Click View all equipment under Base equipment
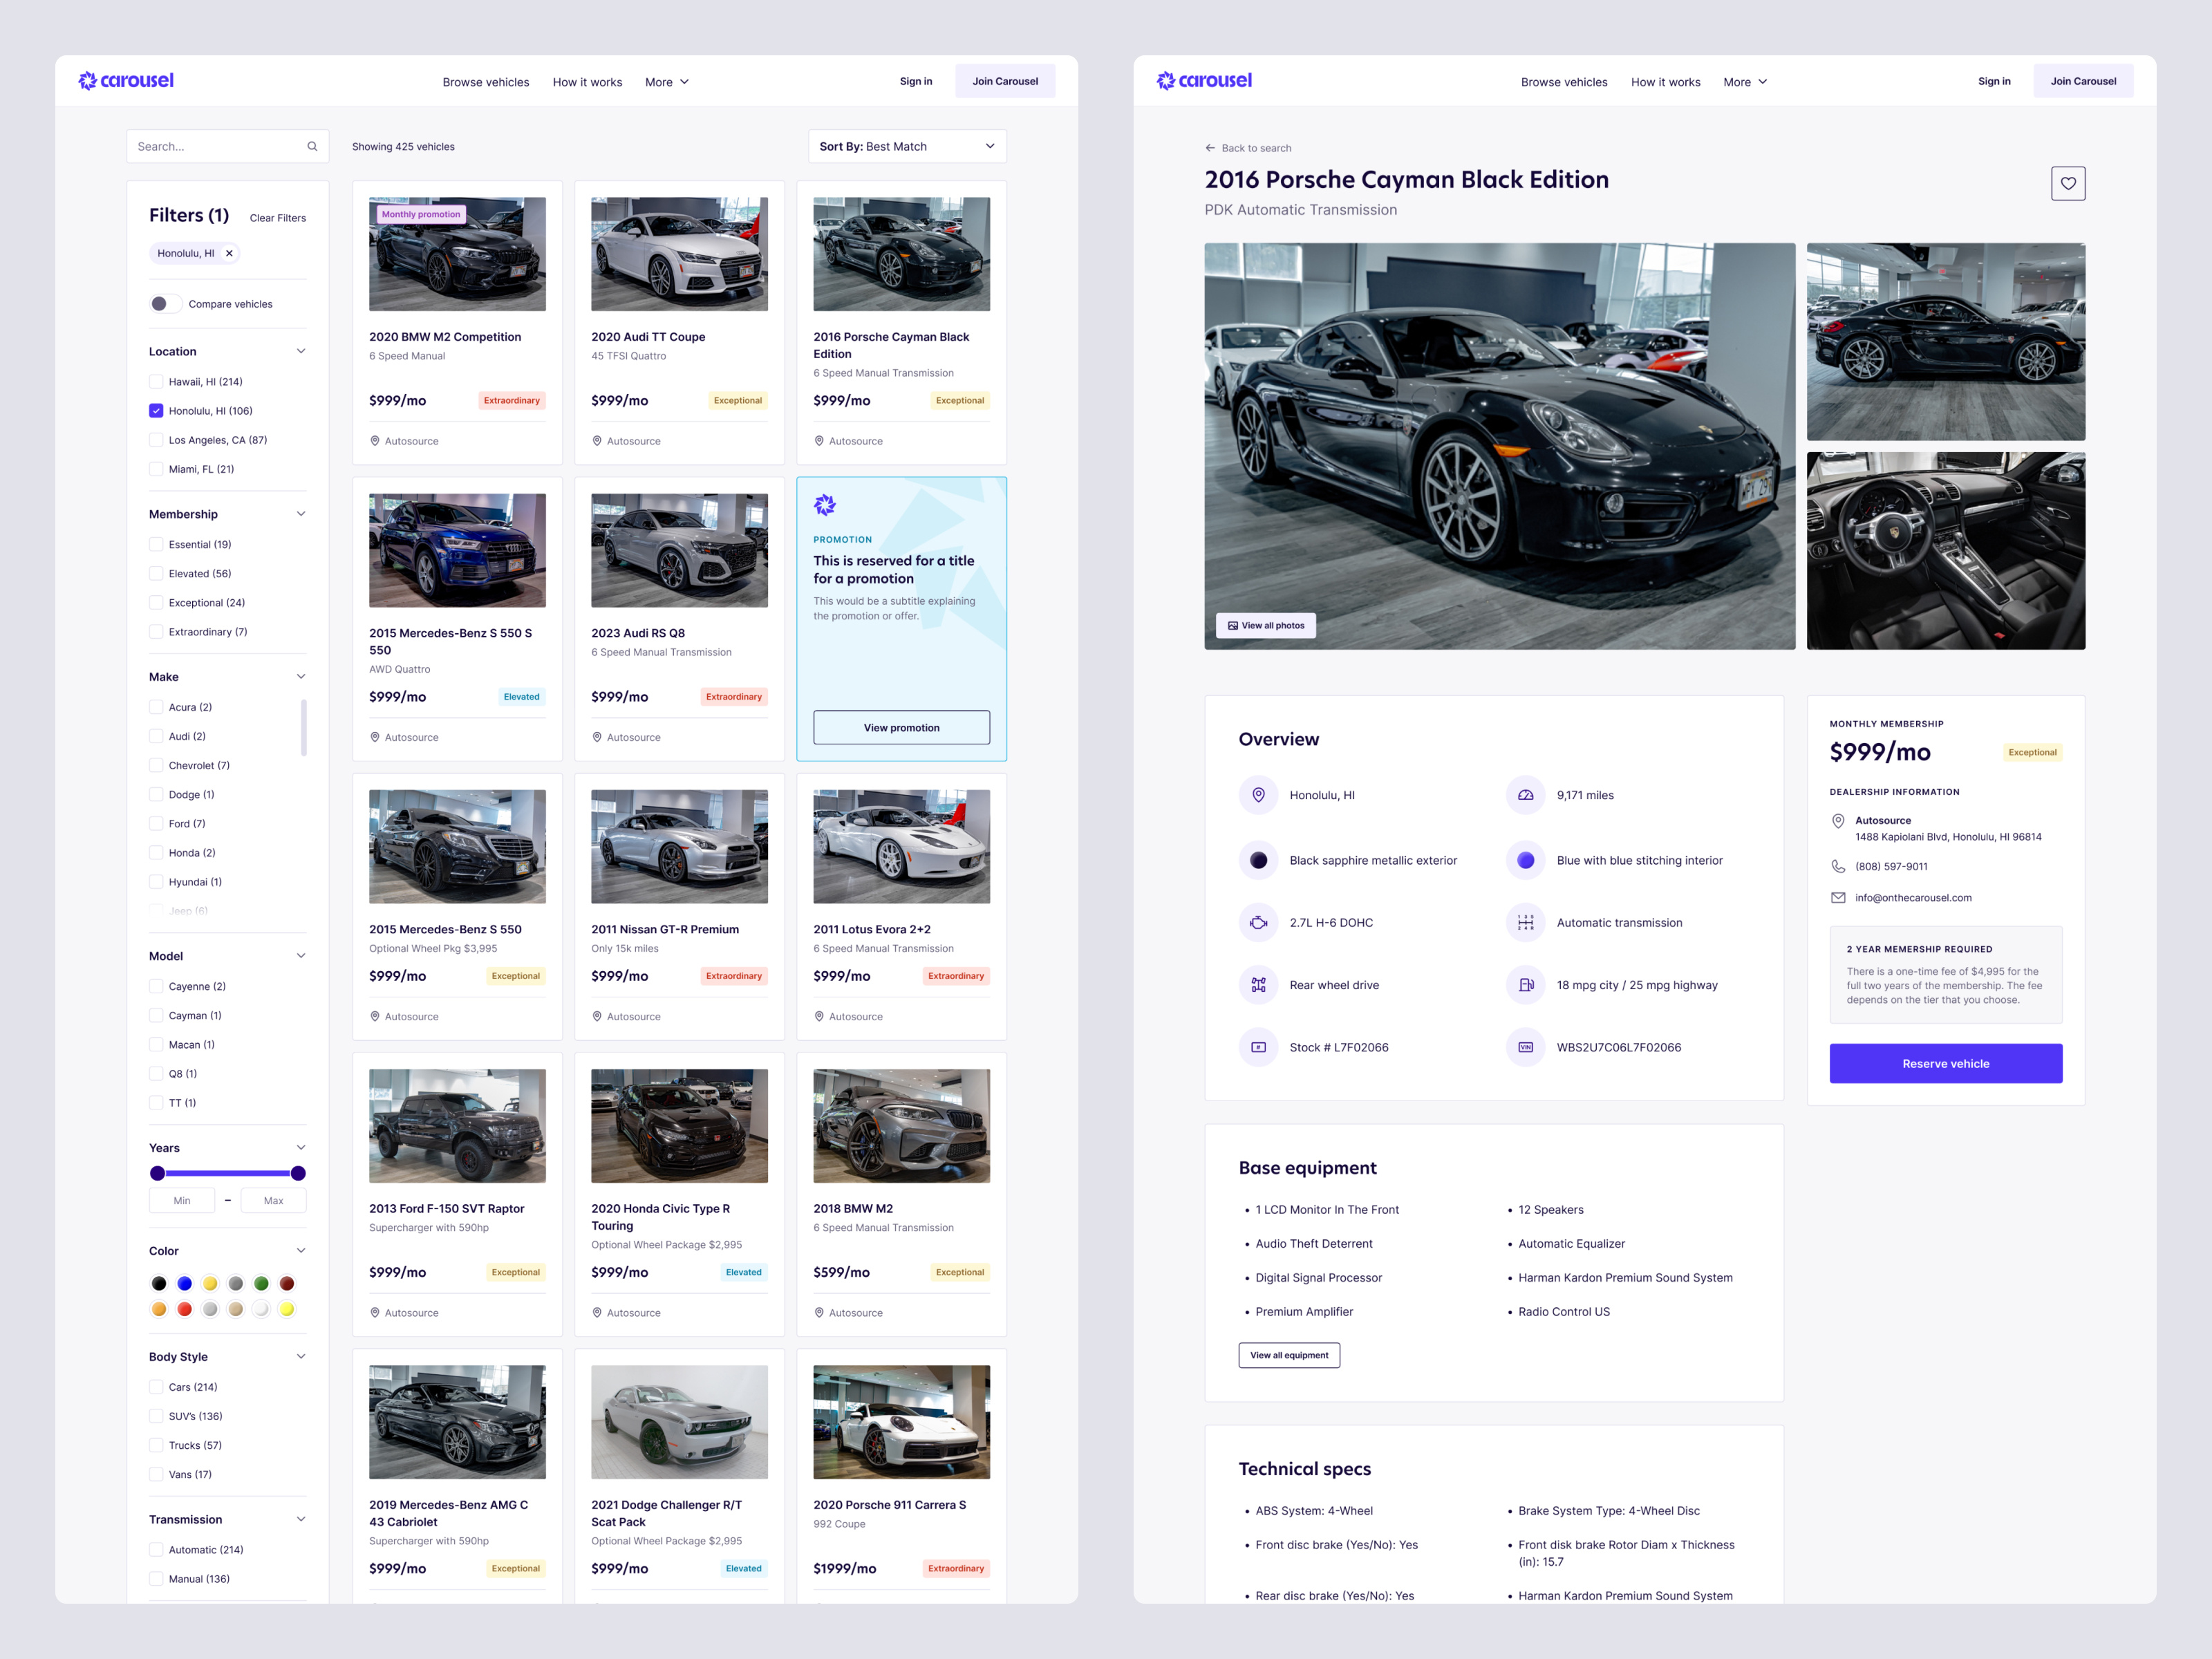This screenshot has width=2212, height=1659. (1289, 1355)
